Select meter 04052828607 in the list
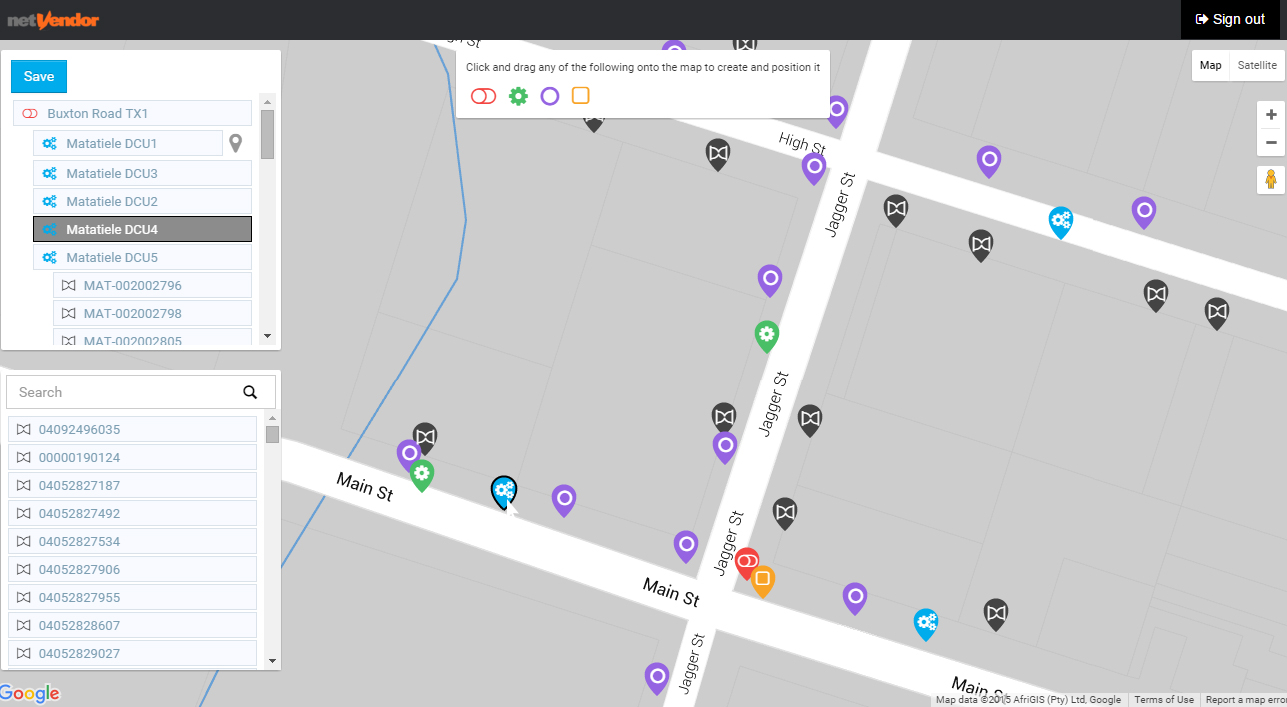This screenshot has width=1287, height=707. pos(133,626)
